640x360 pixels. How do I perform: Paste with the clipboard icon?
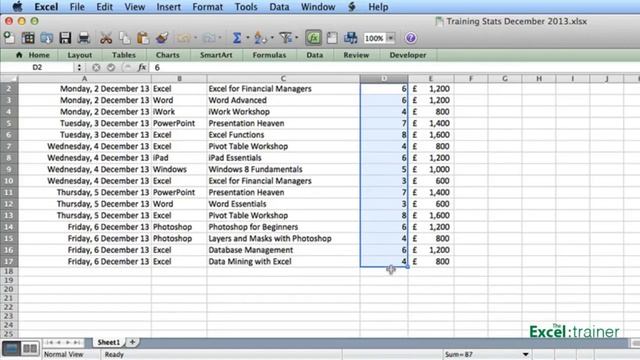143,38
